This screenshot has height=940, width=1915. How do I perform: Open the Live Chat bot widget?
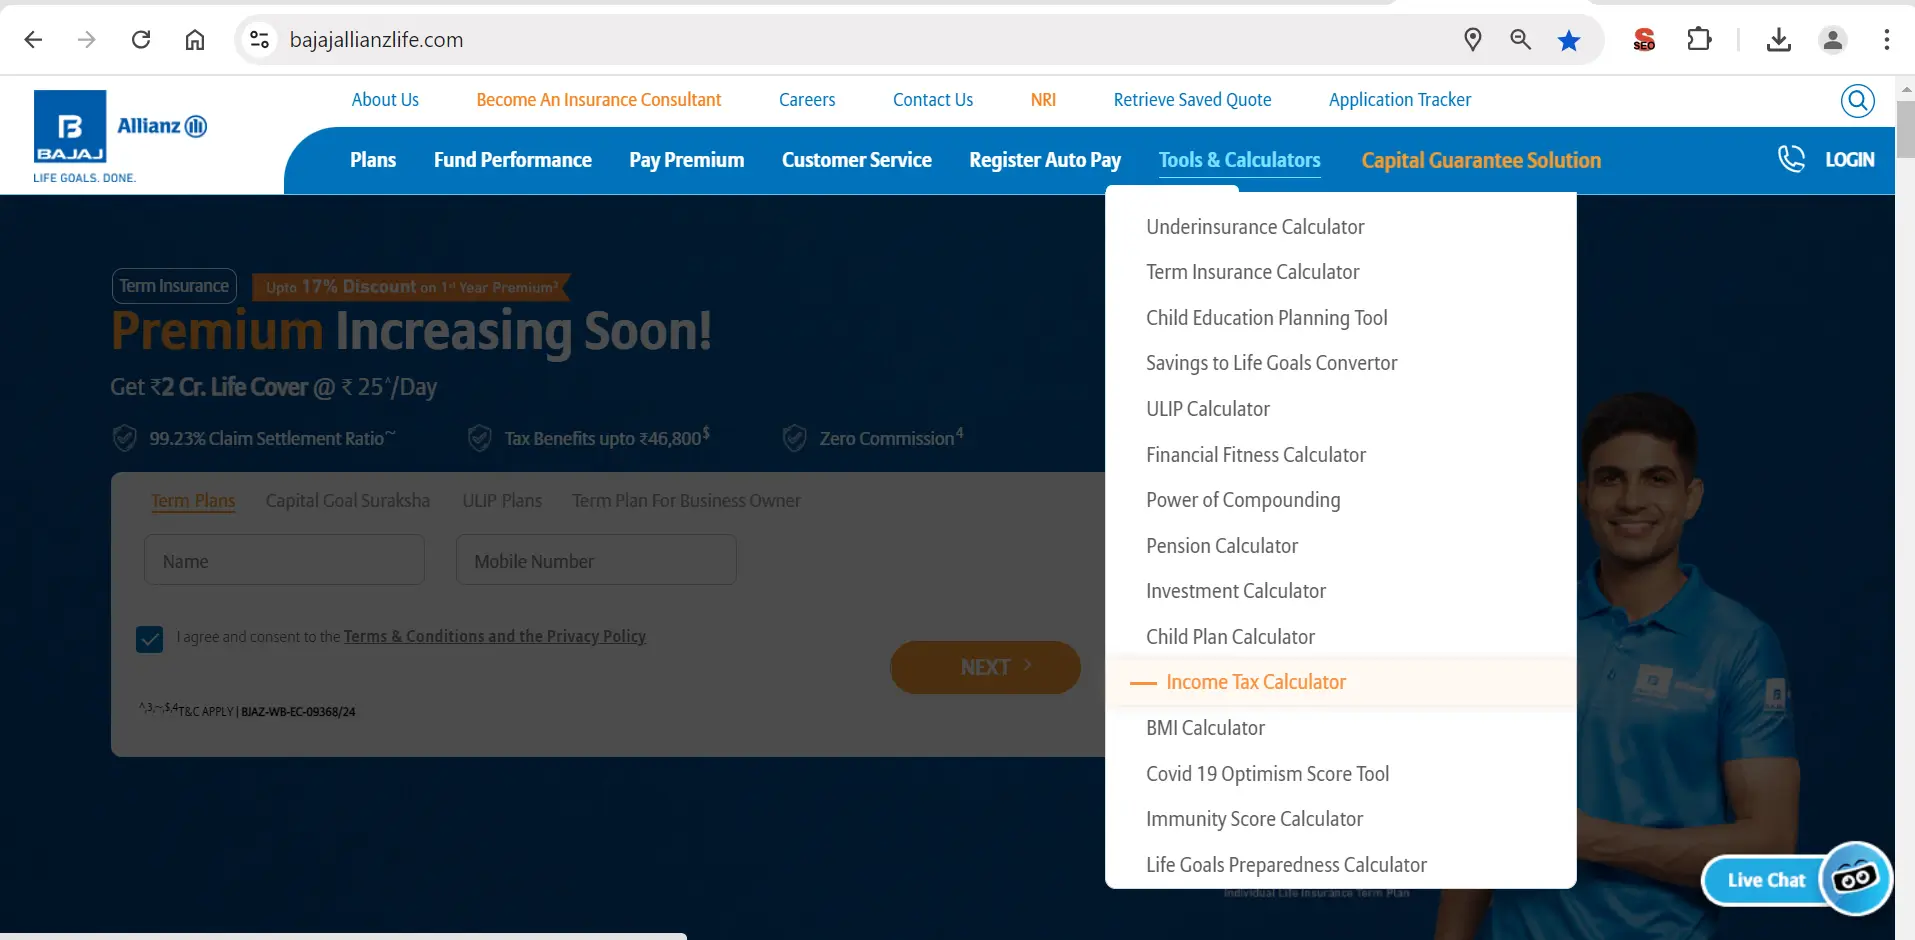[x=1797, y=879]
